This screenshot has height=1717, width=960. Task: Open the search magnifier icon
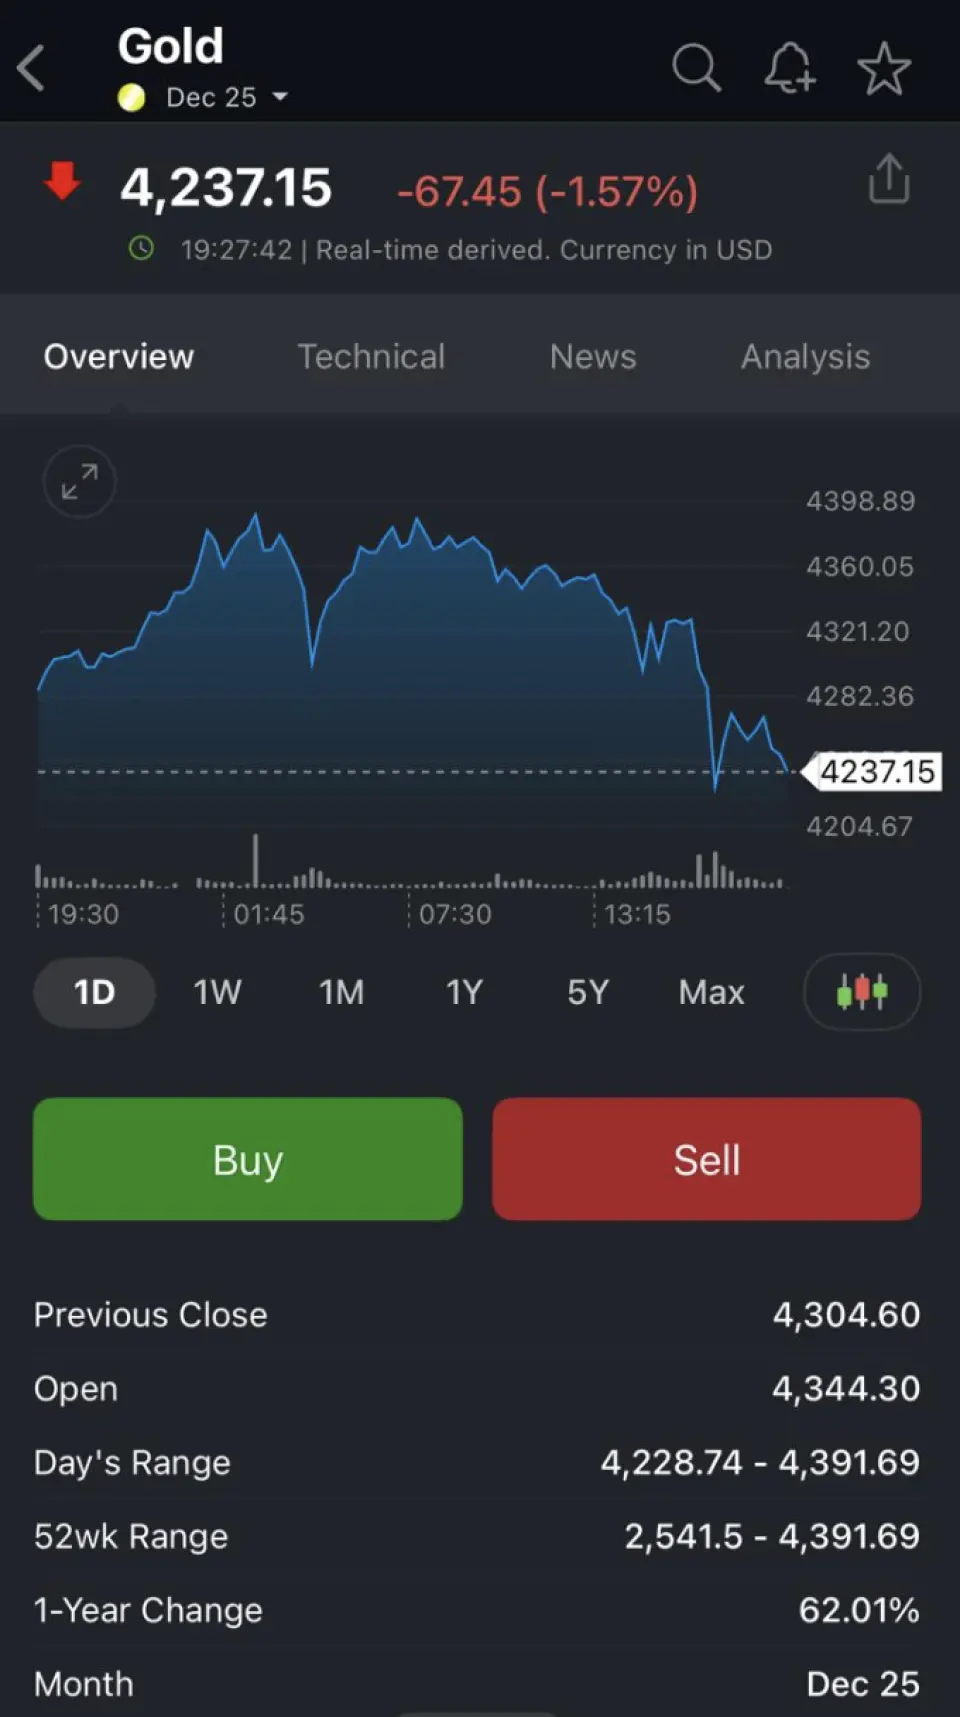pos(696,69)
